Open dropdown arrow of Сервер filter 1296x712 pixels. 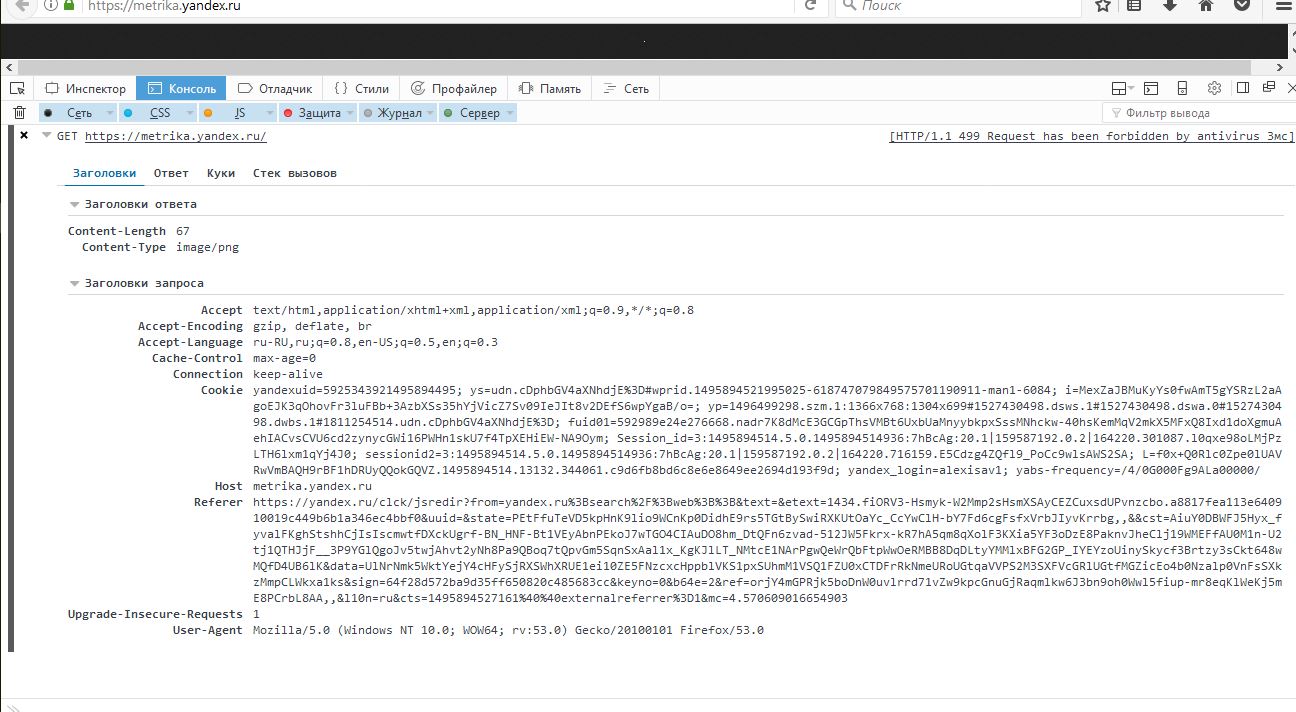[511, 113]
